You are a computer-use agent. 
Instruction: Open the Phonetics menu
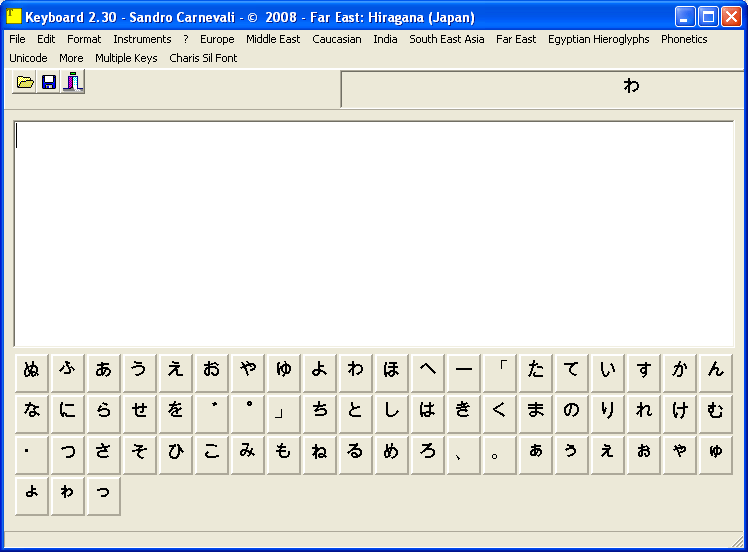pyautogui.click(x=684, y=39)
